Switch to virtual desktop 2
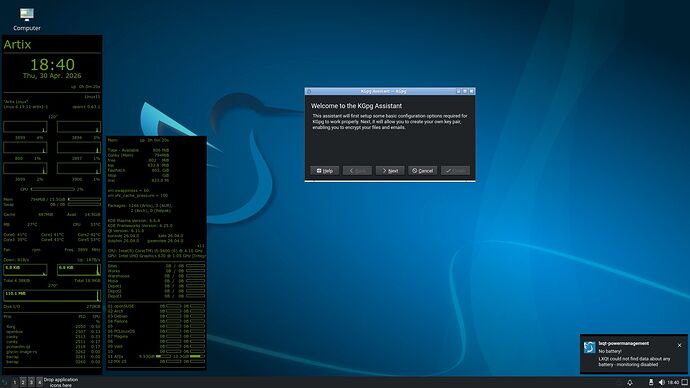 23,382
